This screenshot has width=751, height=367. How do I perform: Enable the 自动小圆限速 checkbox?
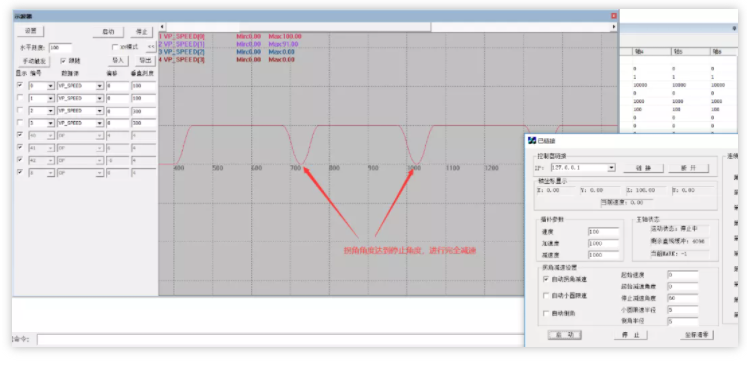[x=546, y=296]
